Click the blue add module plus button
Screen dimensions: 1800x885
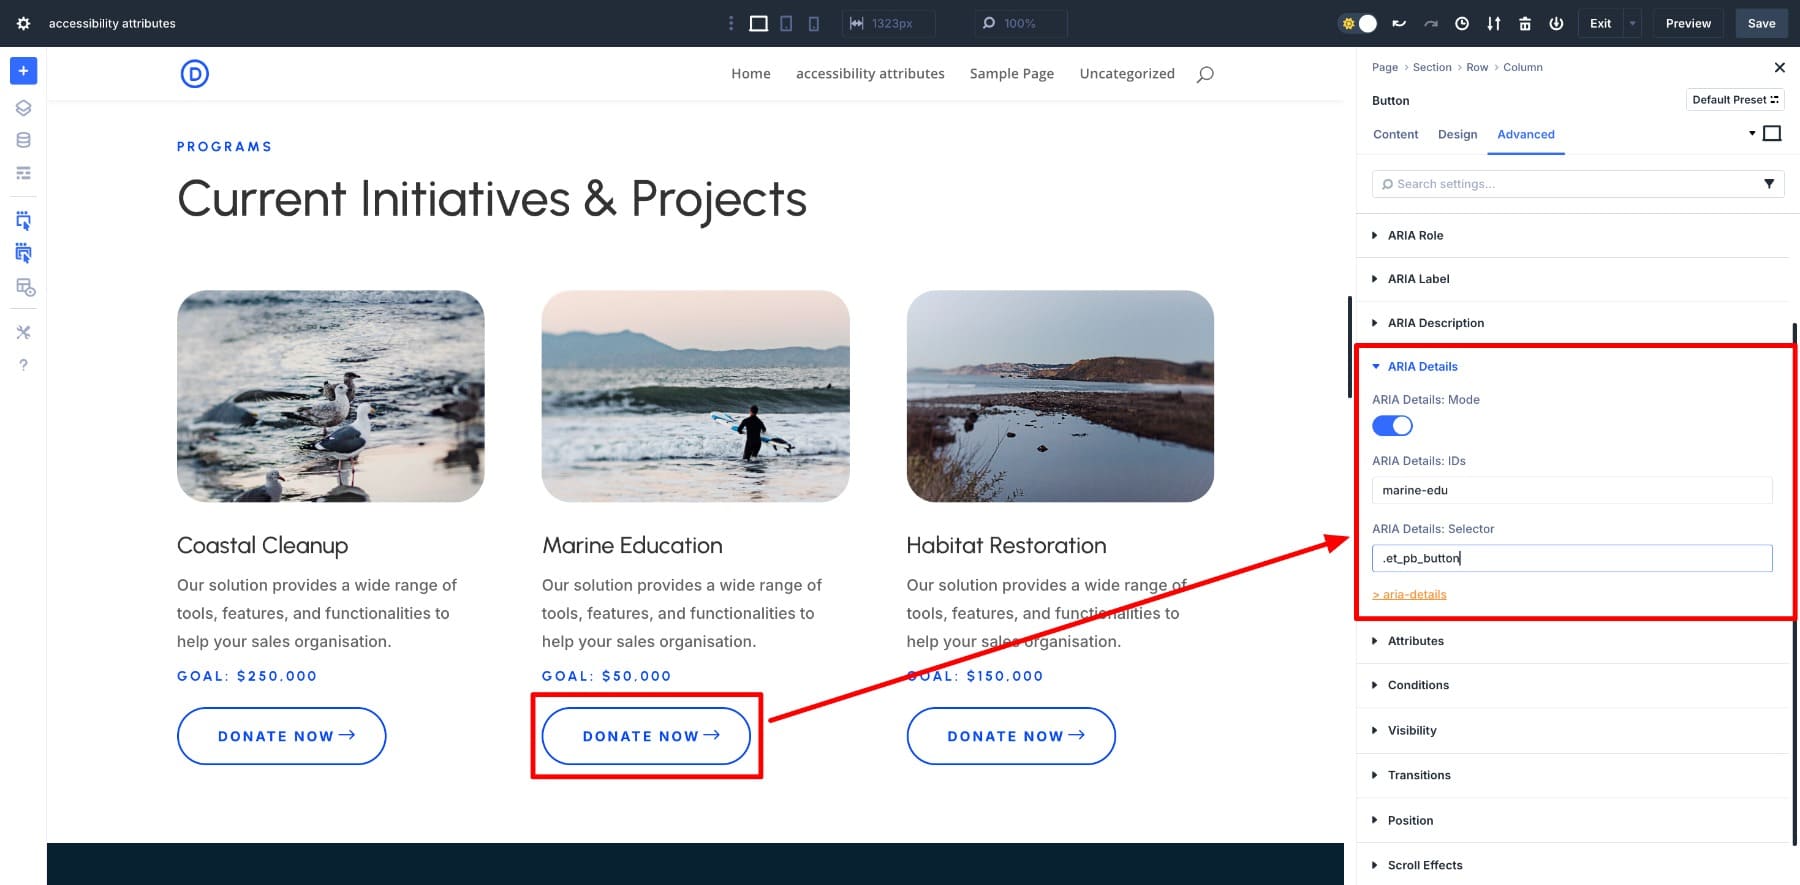click(23, 71)
